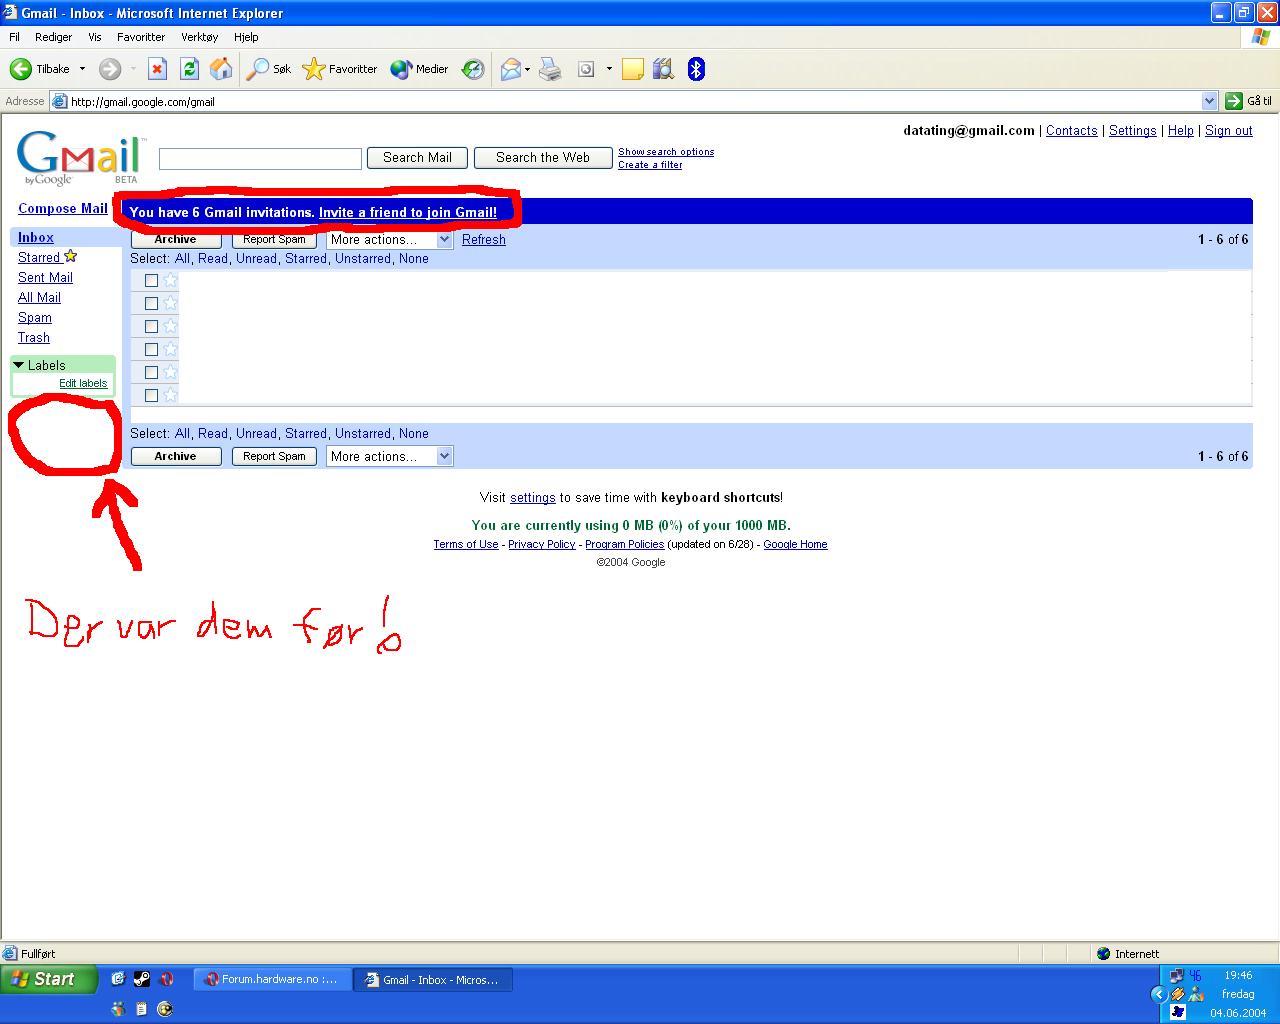
Task: Open the Søk search pane
Action: 269,69
